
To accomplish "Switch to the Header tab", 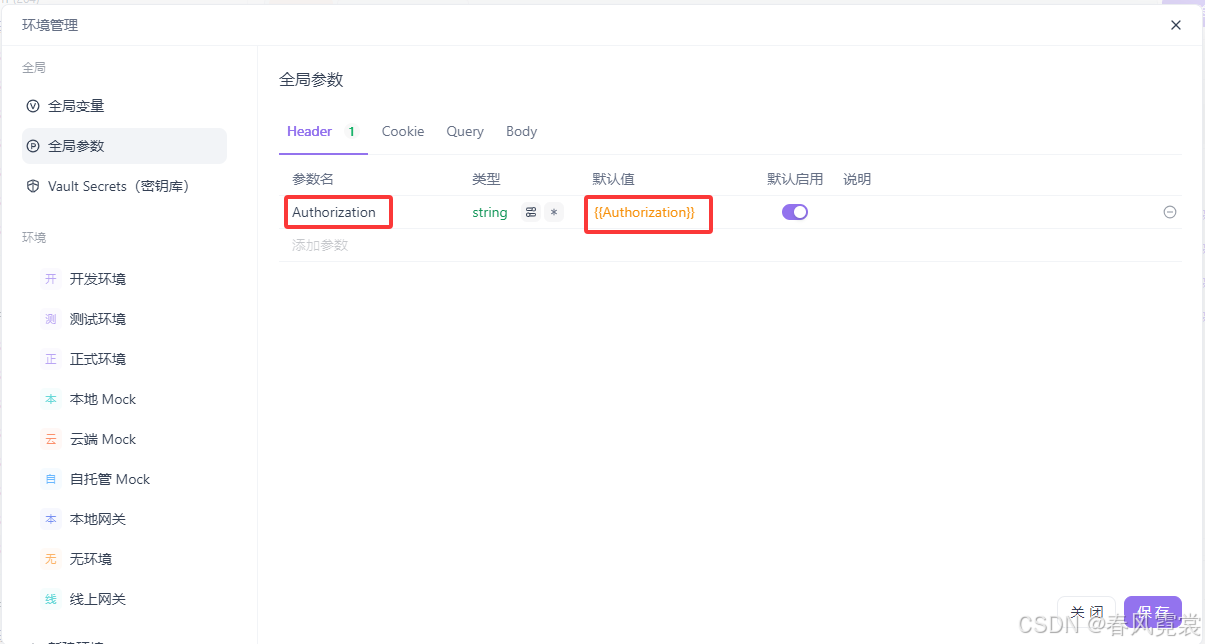I will point(323,132).
